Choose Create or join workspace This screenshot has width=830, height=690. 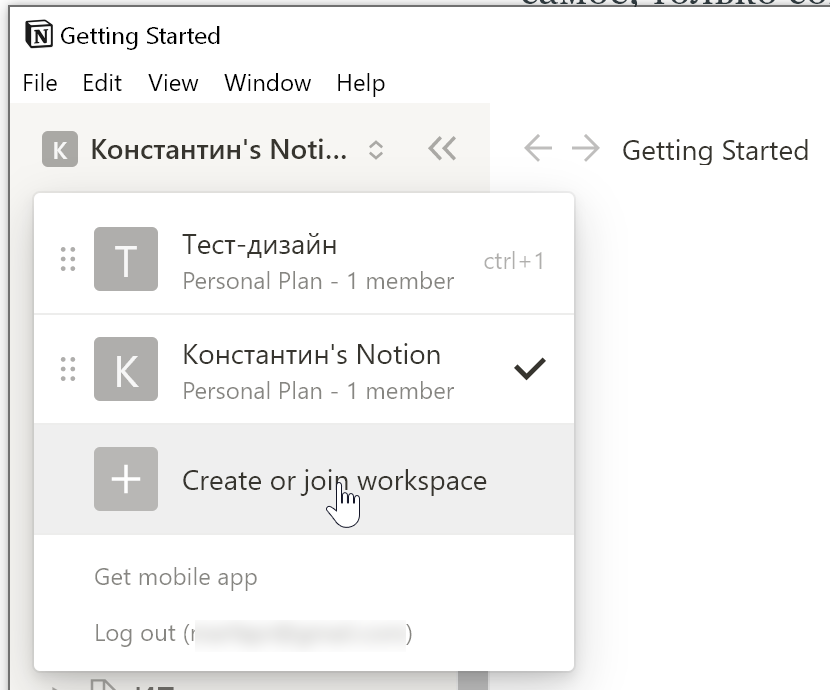pyautogui.click(x=304, y=479)
